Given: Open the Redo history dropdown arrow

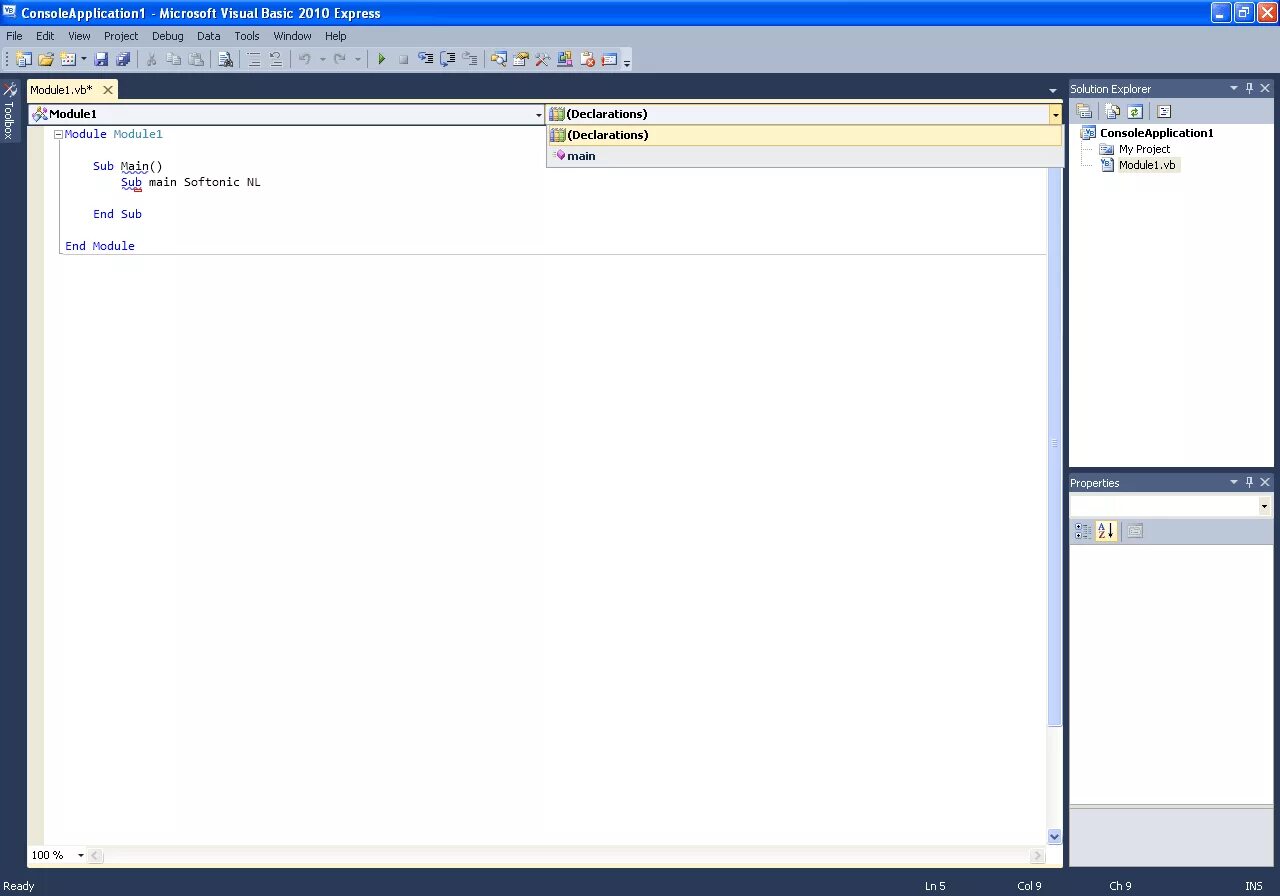Looking at the screenshot, I should point(357,59).
